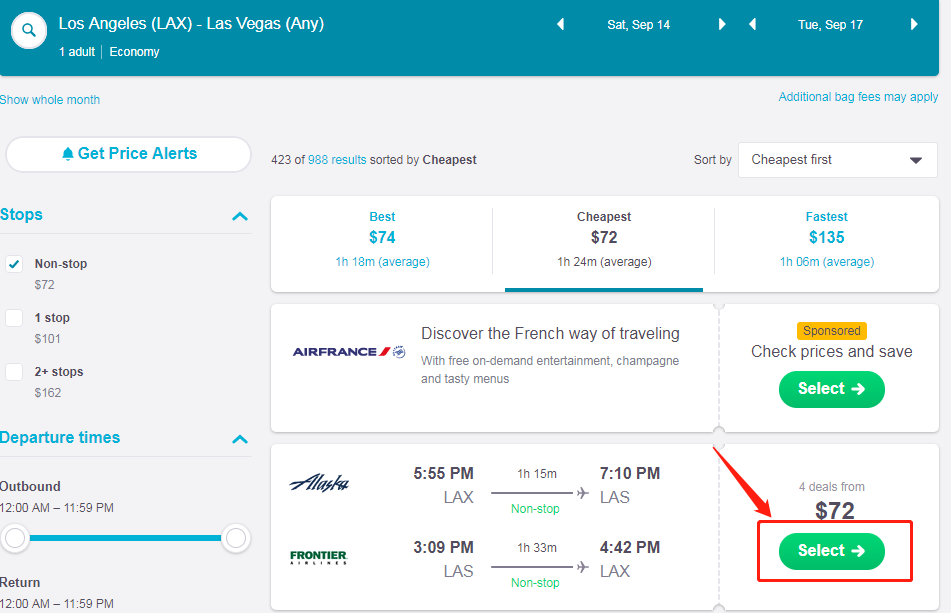
Task: Click the Air France logo
Action: pos(349,352)
